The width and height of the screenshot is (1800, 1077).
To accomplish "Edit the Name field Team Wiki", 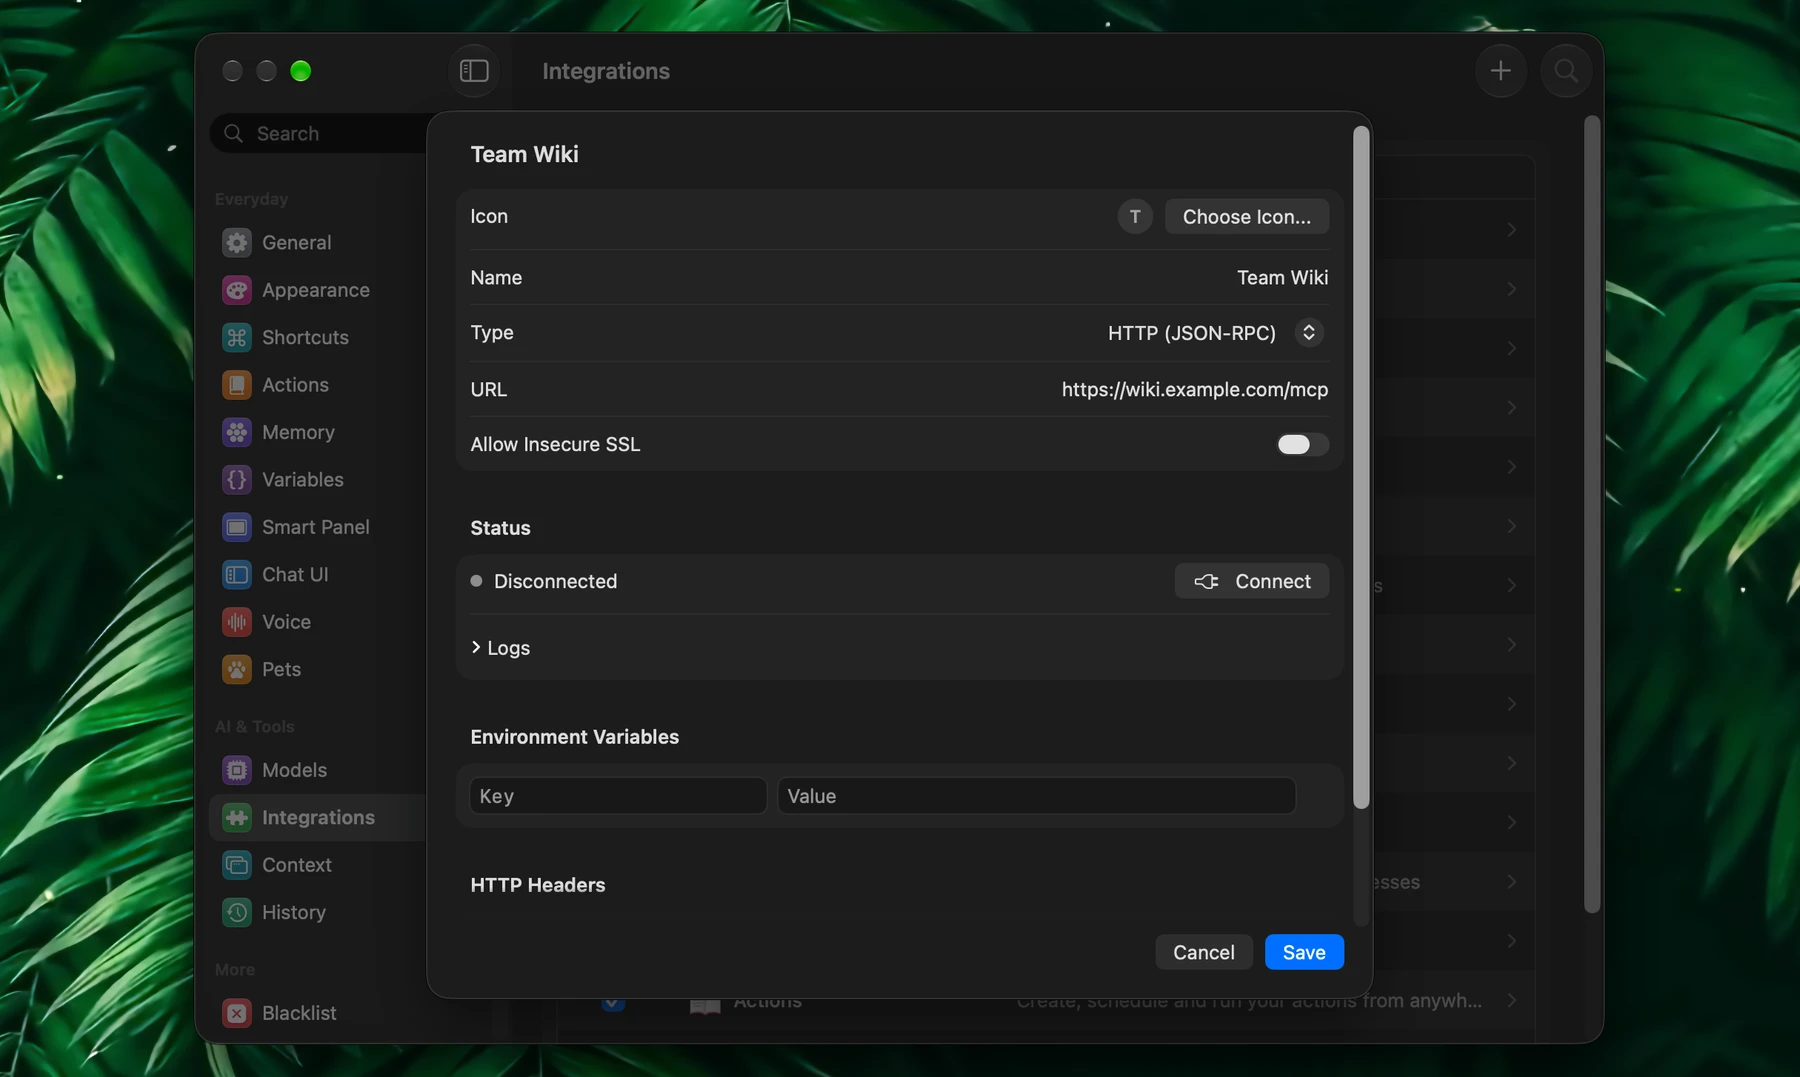I will click(x=1282, y=278).
